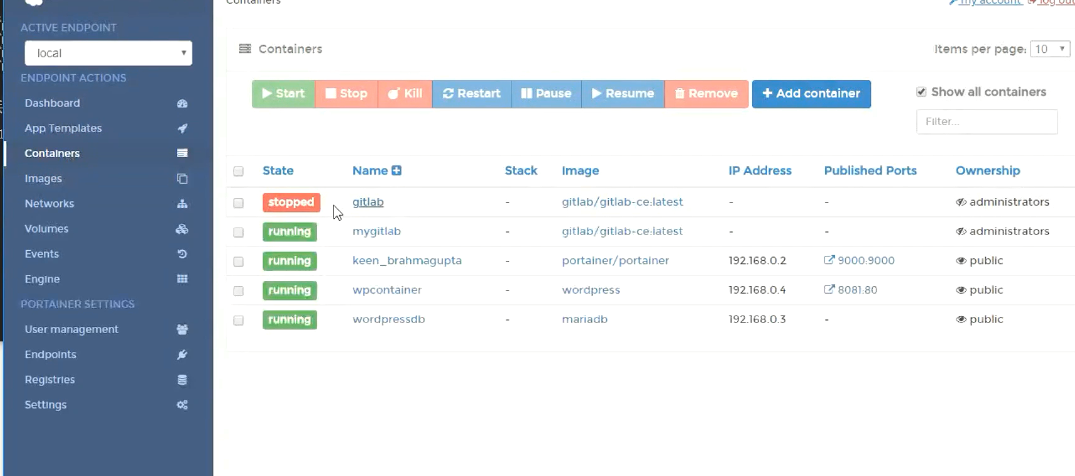This screenshot has height=476, width=1075.
Task: Open the portainer/portainer image link
Action: (616, 261)
